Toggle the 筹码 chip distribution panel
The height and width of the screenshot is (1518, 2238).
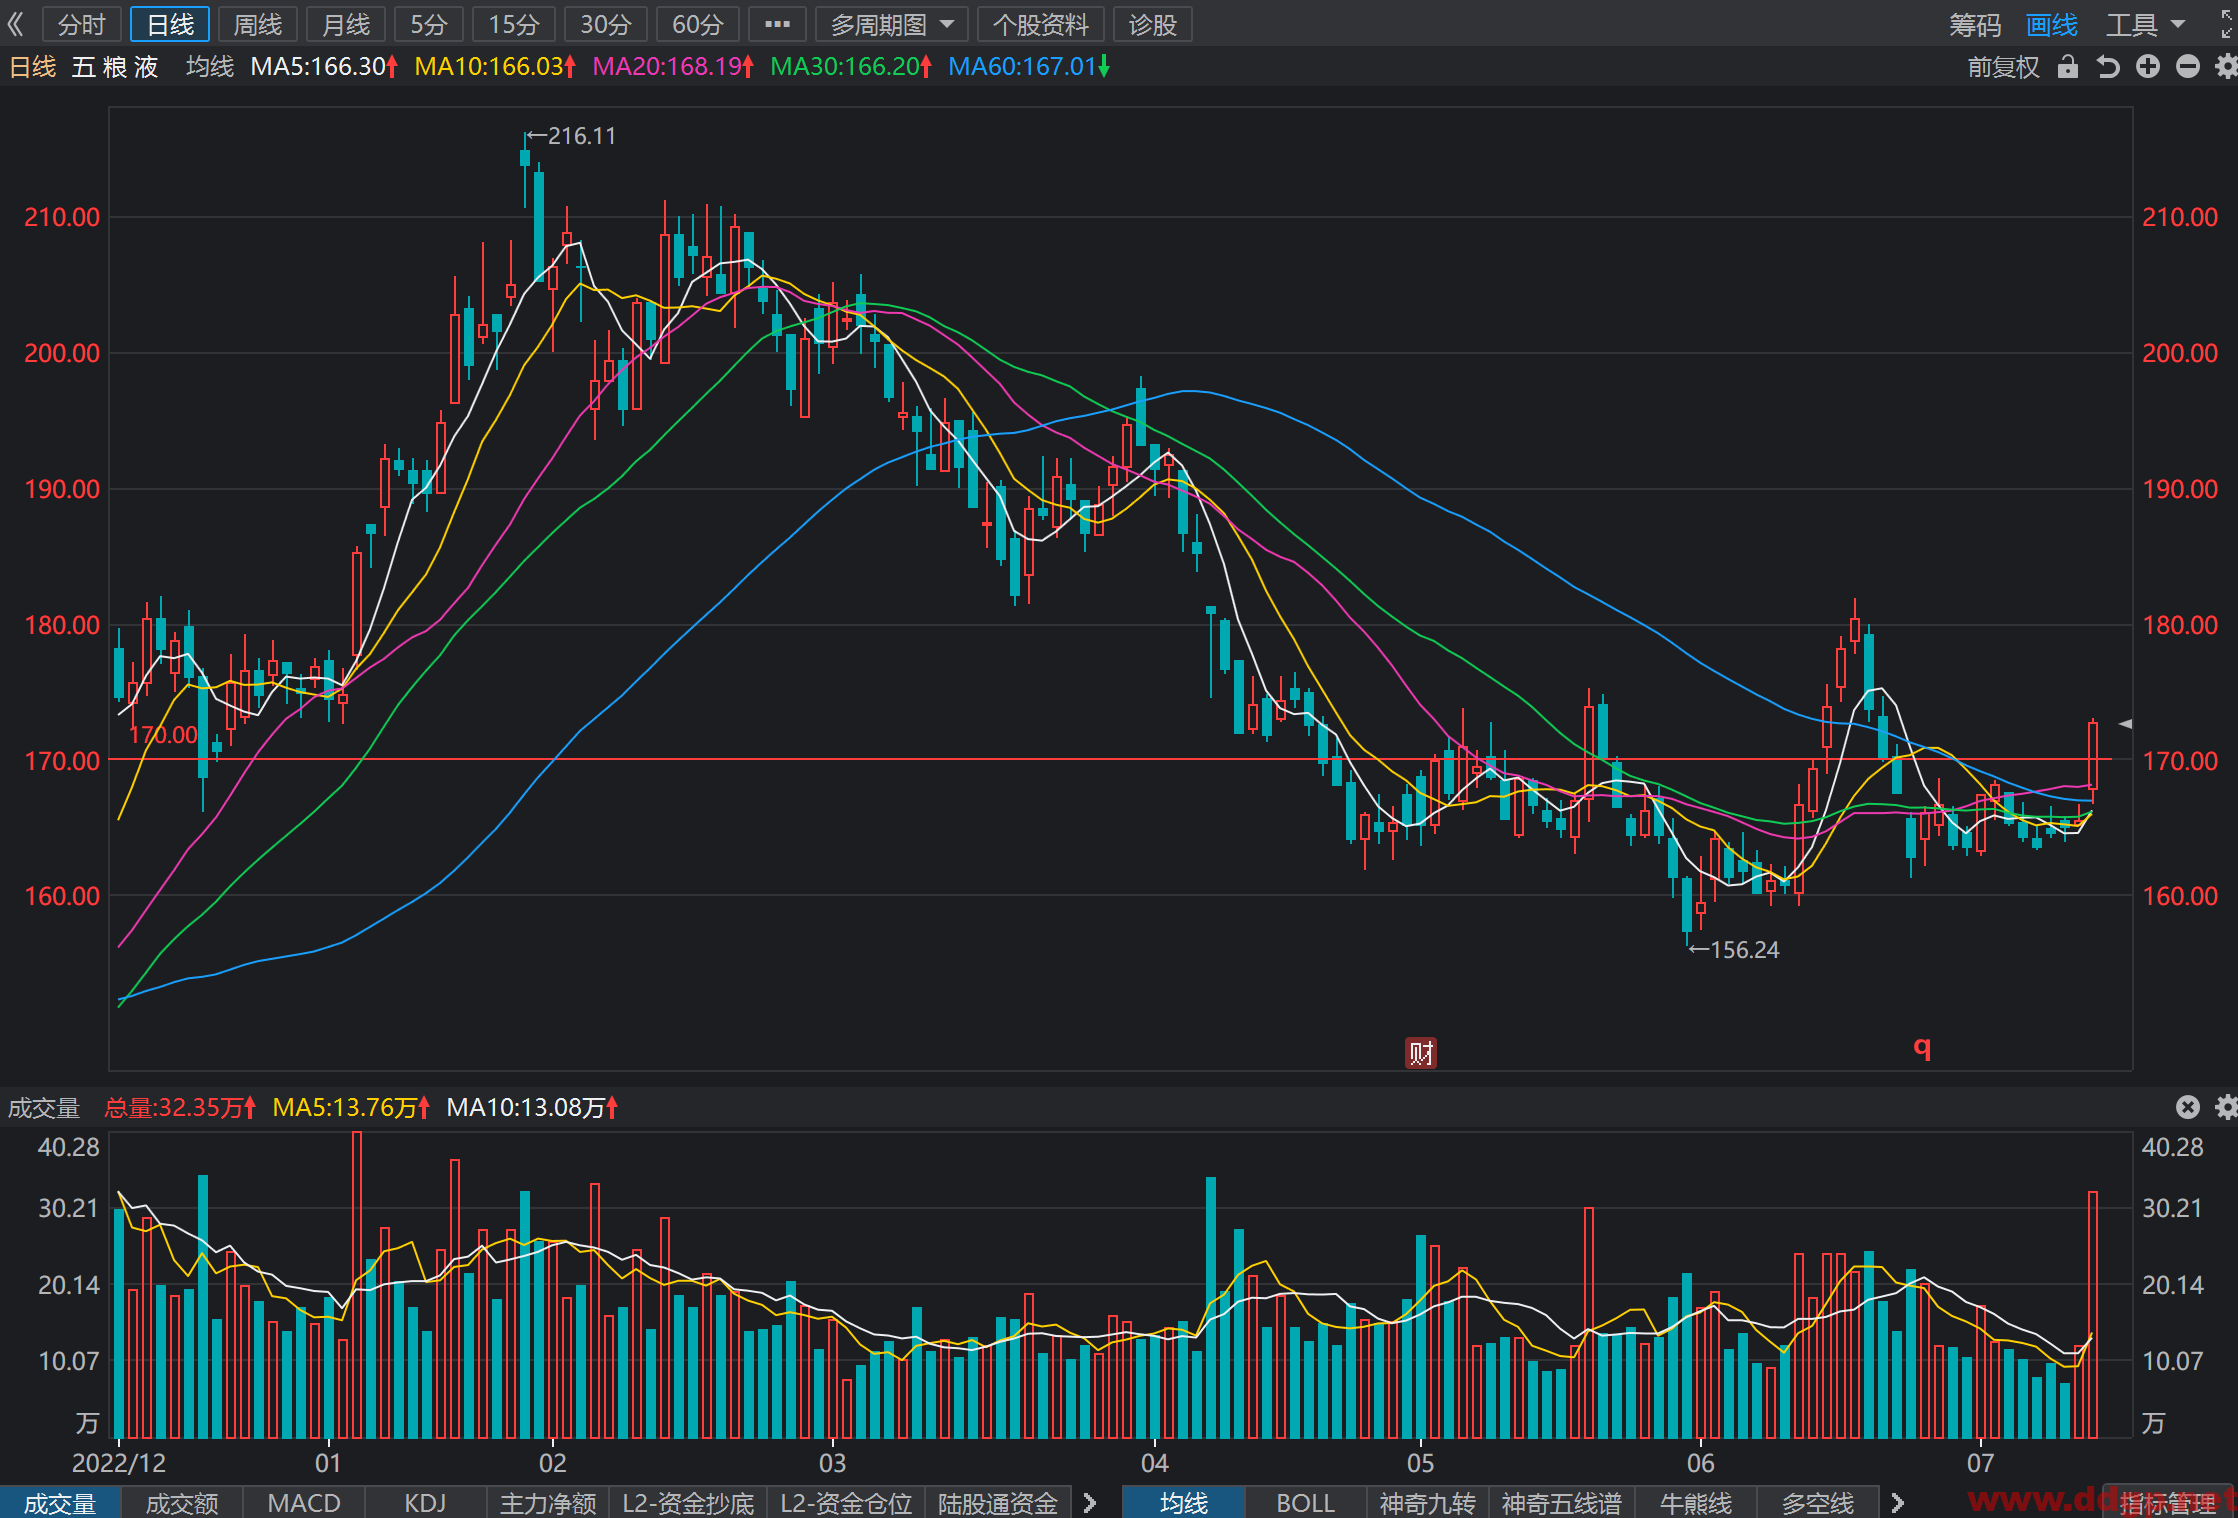coord(1975,25)
